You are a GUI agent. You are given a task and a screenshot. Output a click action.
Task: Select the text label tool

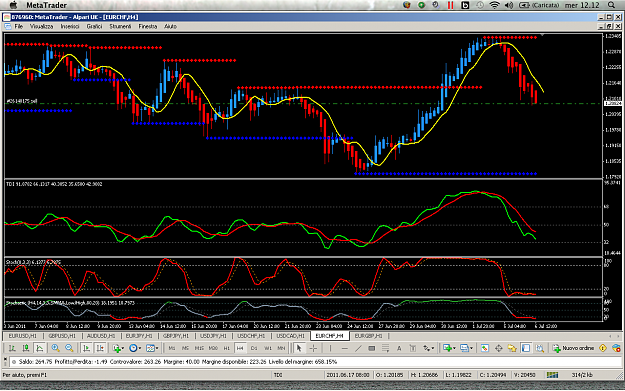pyautogui.click(x=413, y=348)
